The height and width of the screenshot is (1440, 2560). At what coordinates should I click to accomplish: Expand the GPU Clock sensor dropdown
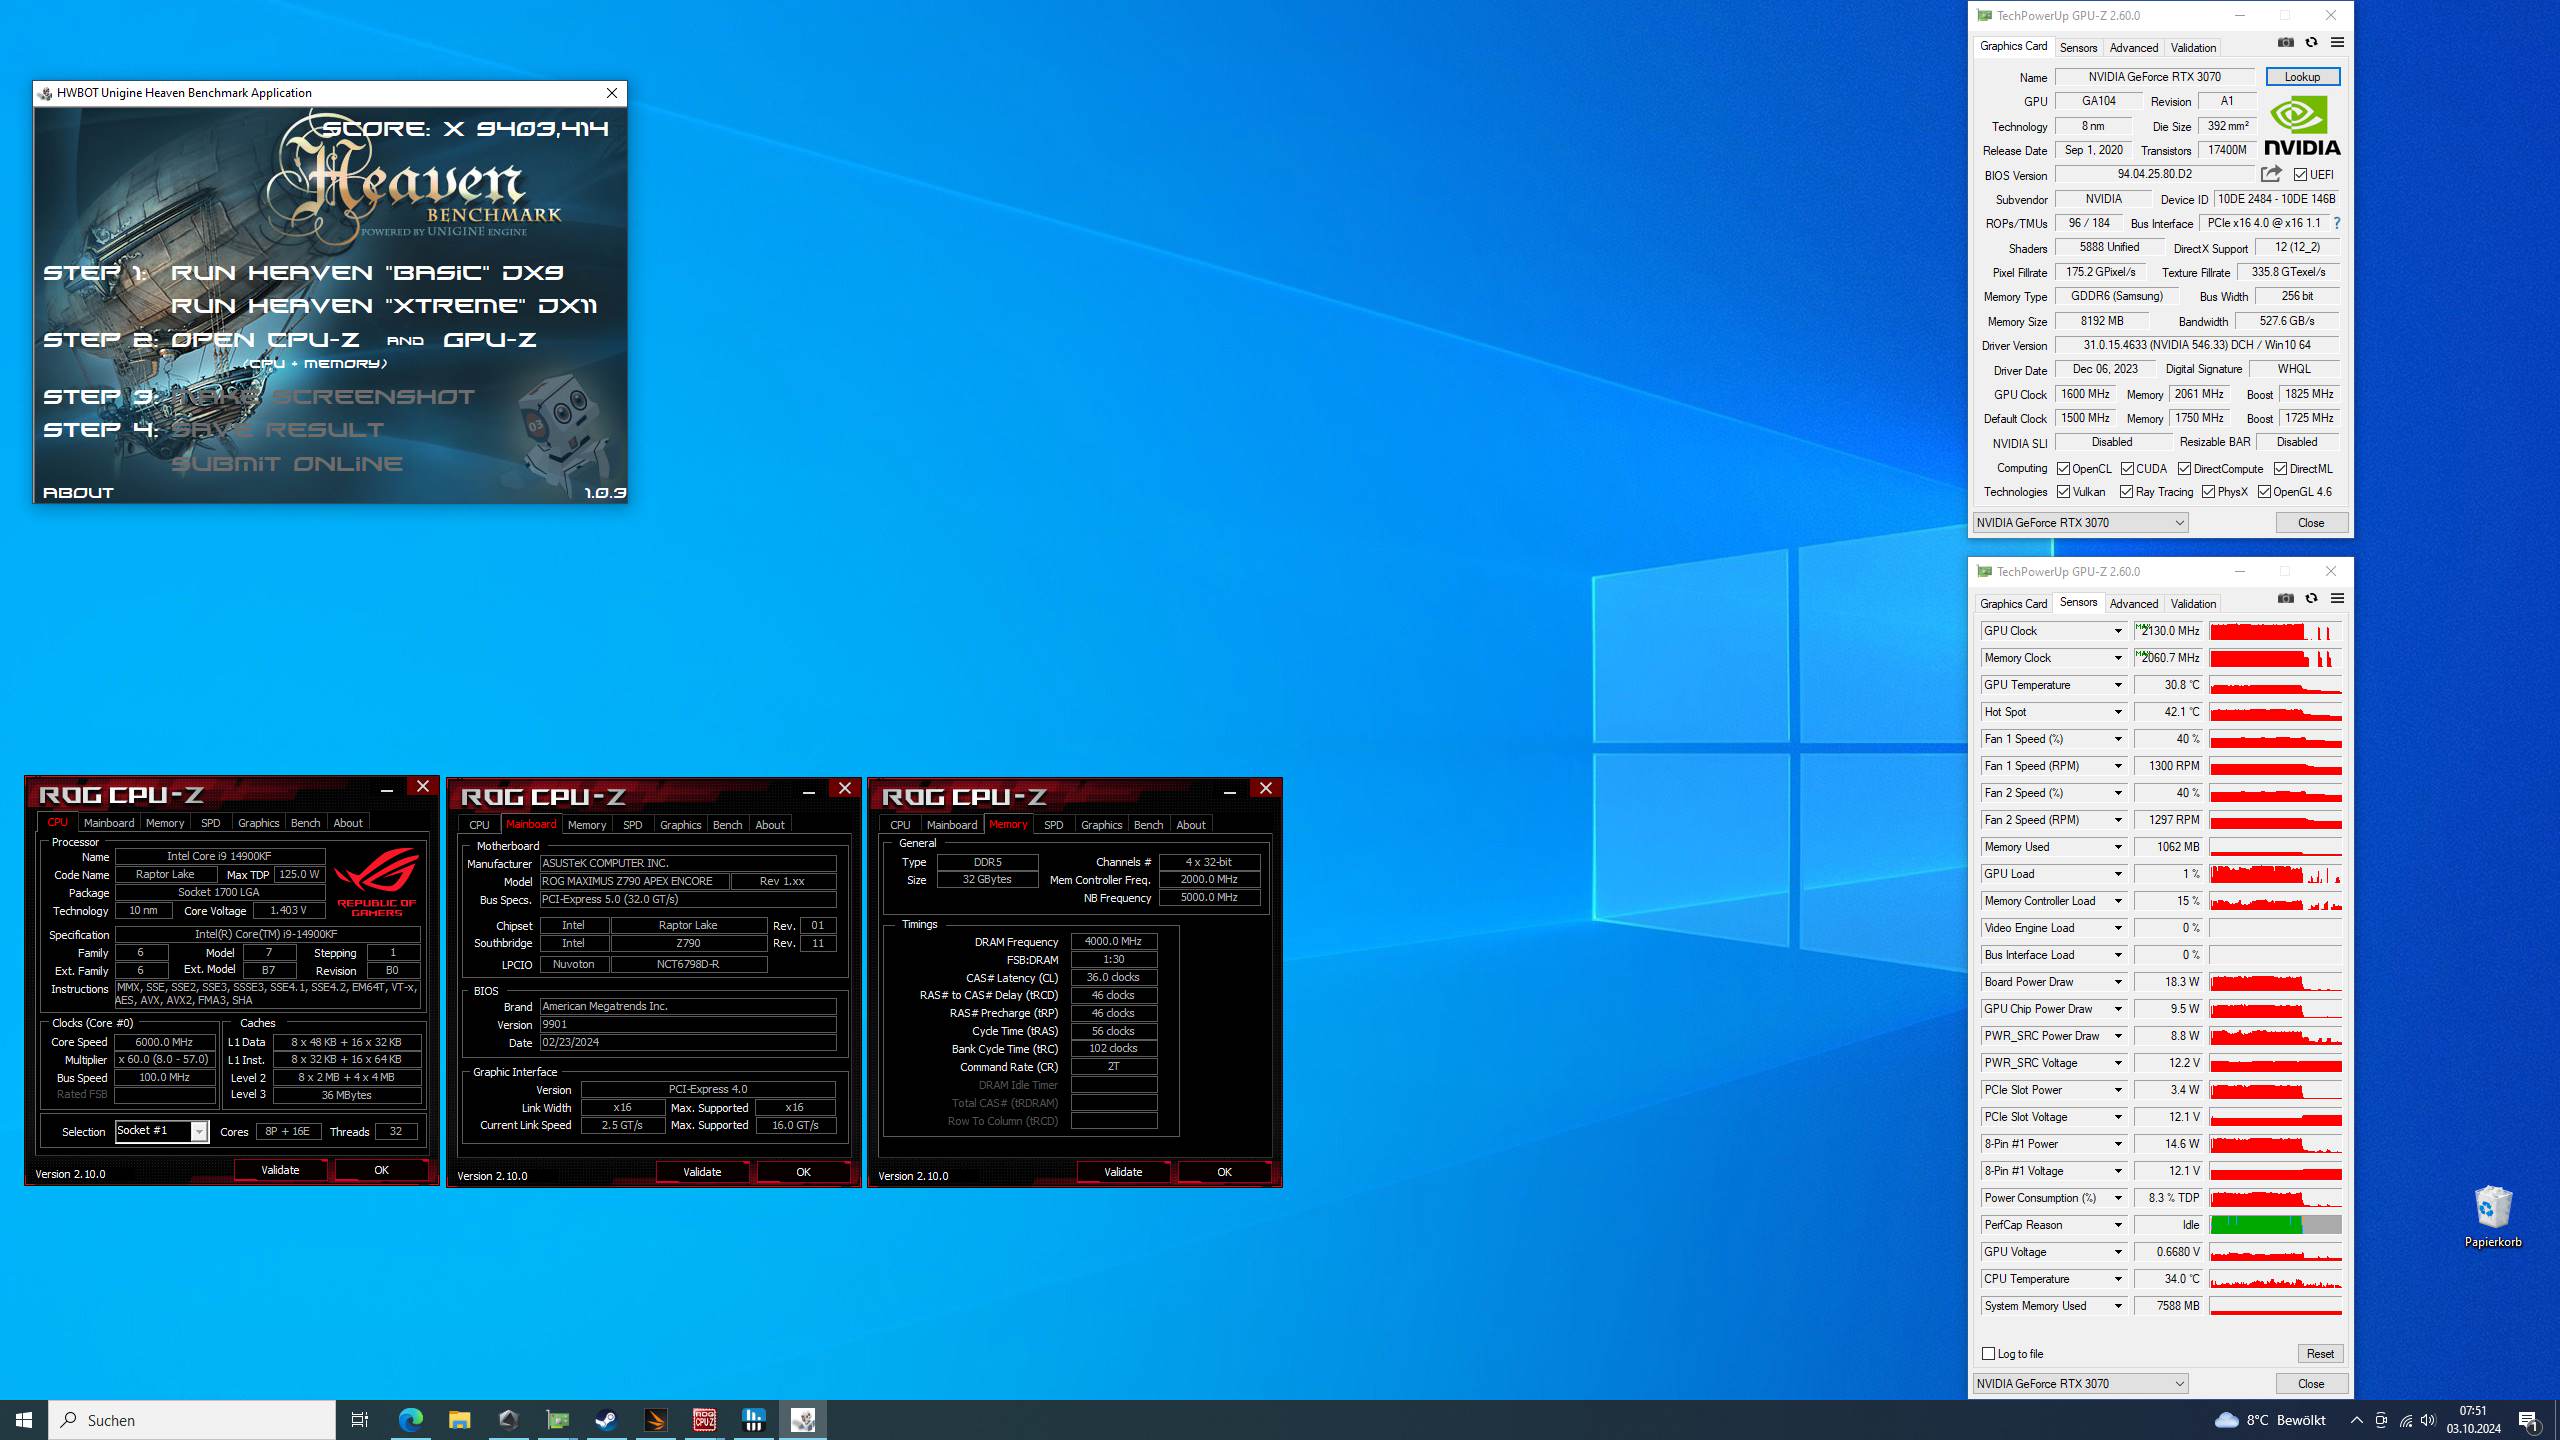2118,631
